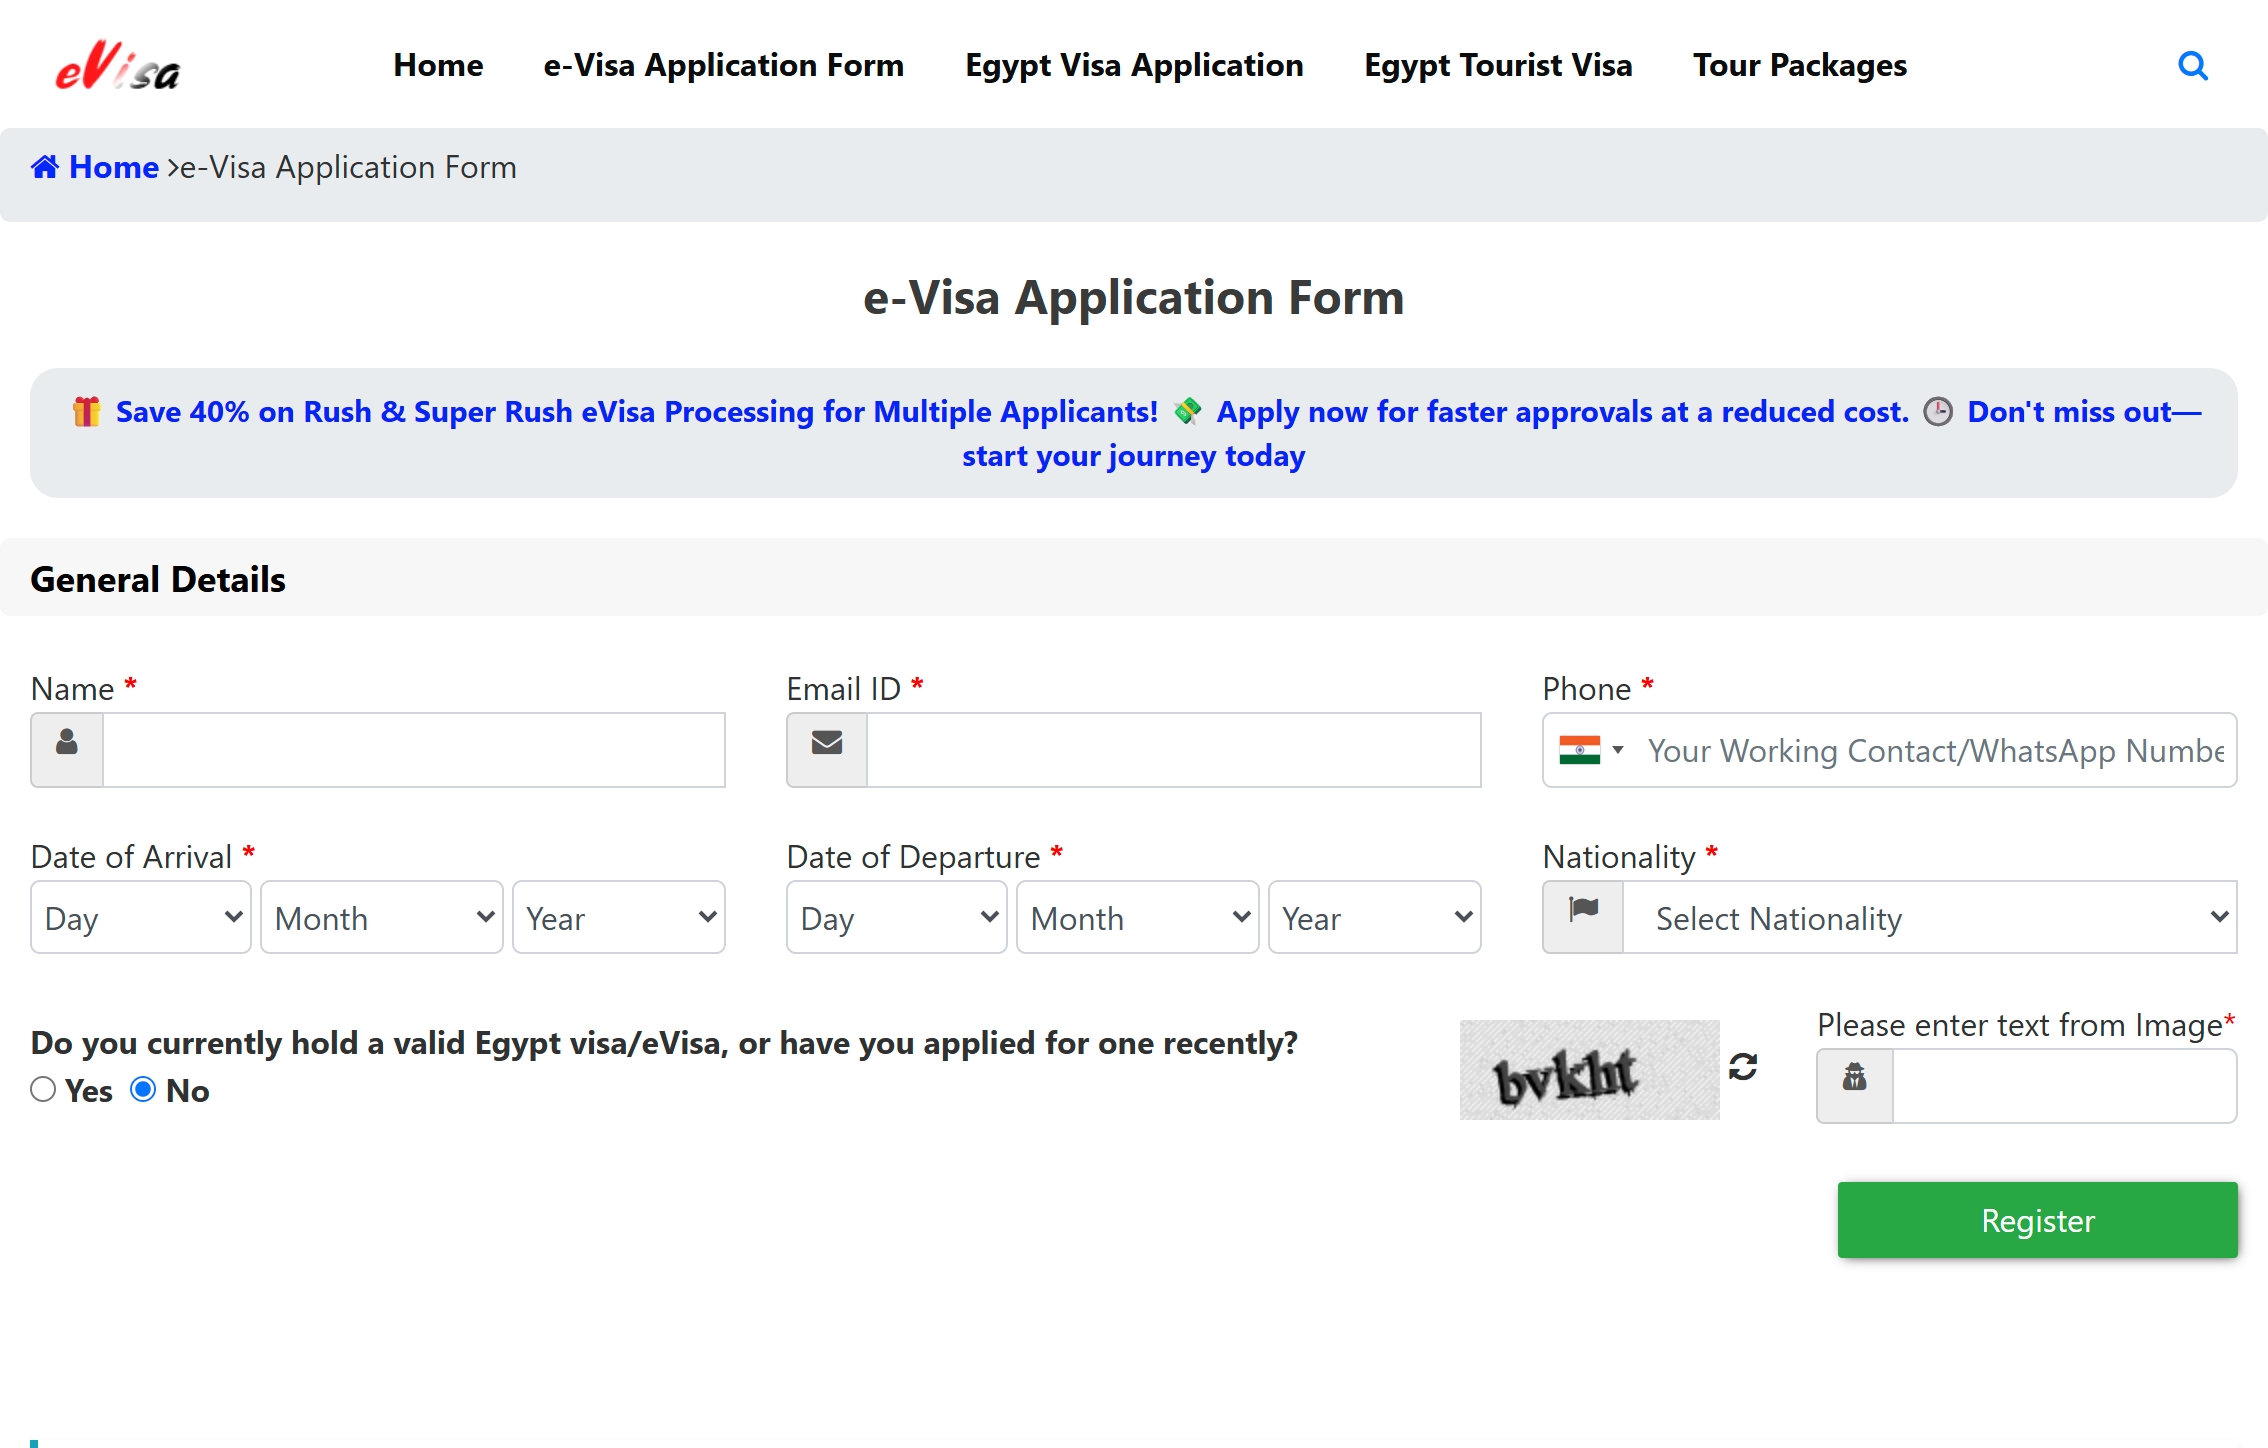Click into the Email ID input field
This screenshot has width=2268, height=1448.
1173,750
